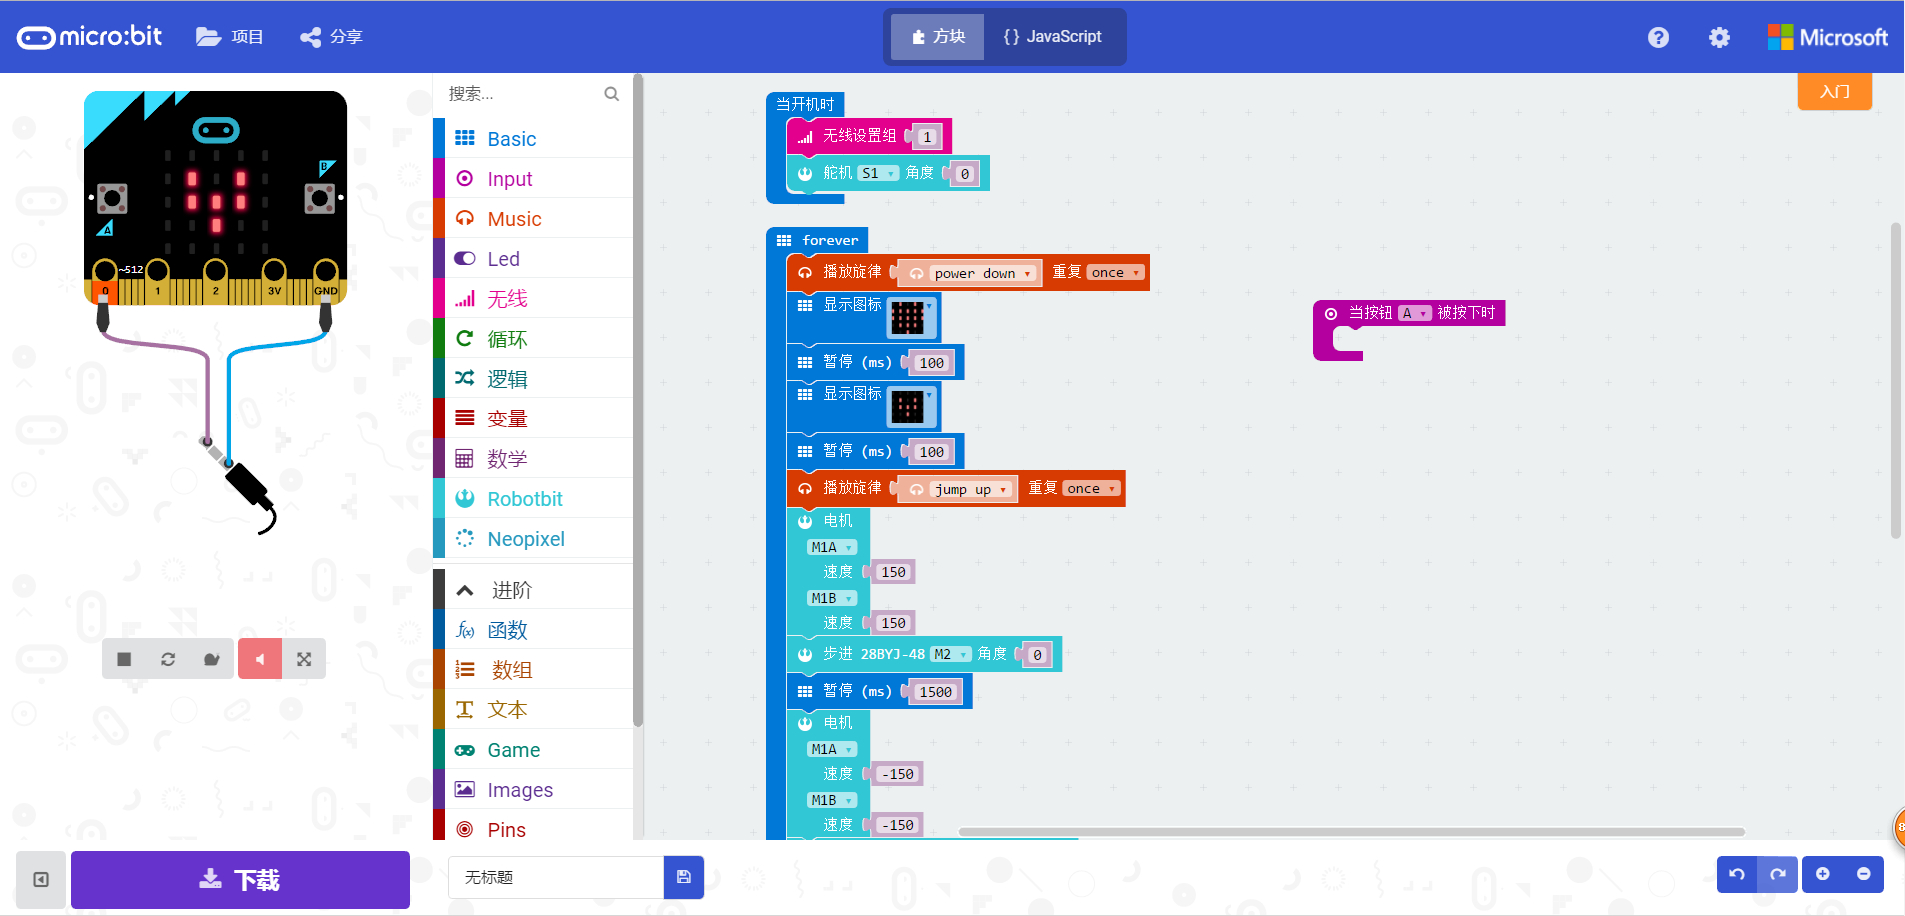Edit the 1500 ms pause value
The image size is (1905, 916).
click(x=935, y=692)
